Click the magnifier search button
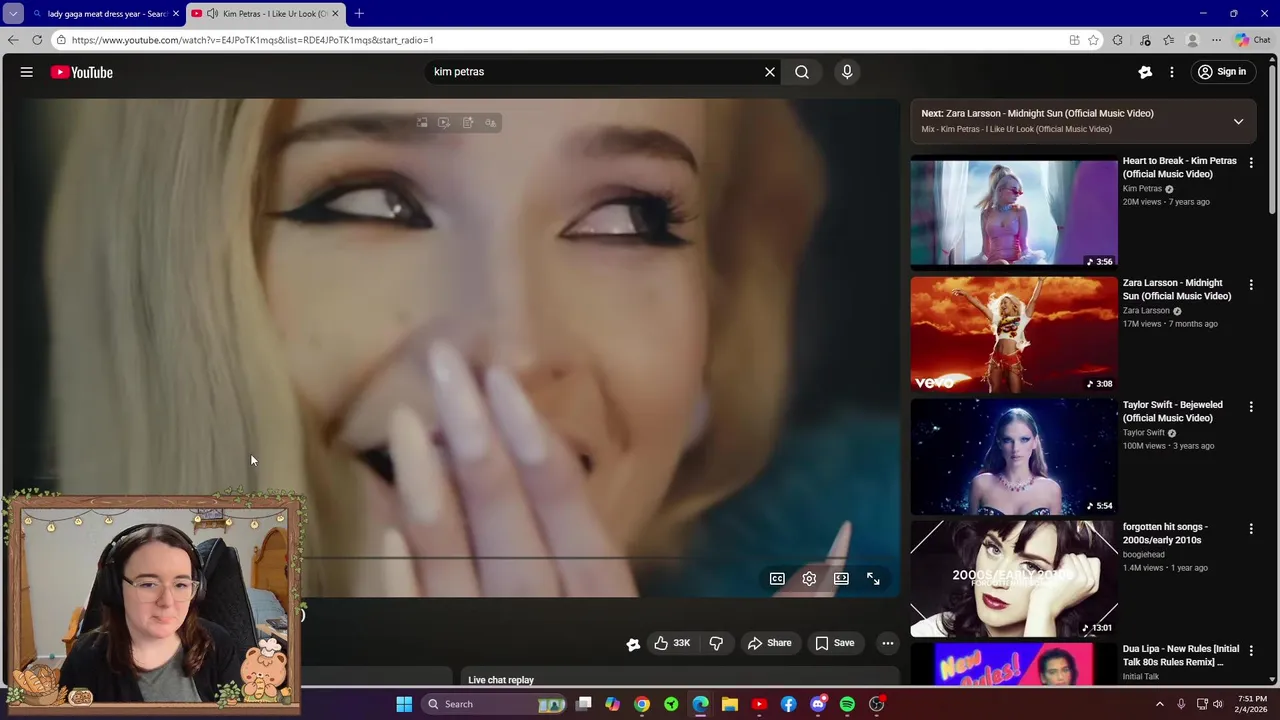 point(802,72)
